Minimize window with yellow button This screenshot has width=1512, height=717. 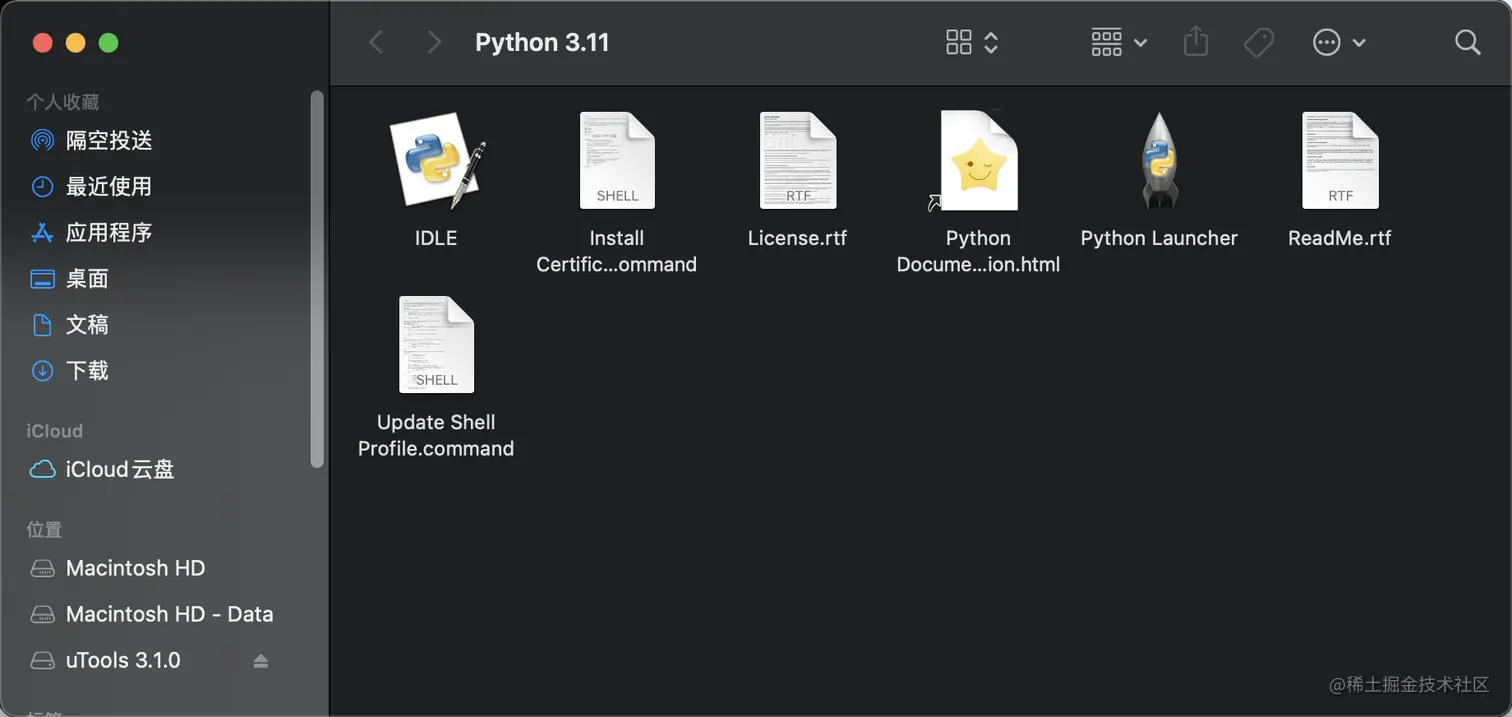[75, 43]
